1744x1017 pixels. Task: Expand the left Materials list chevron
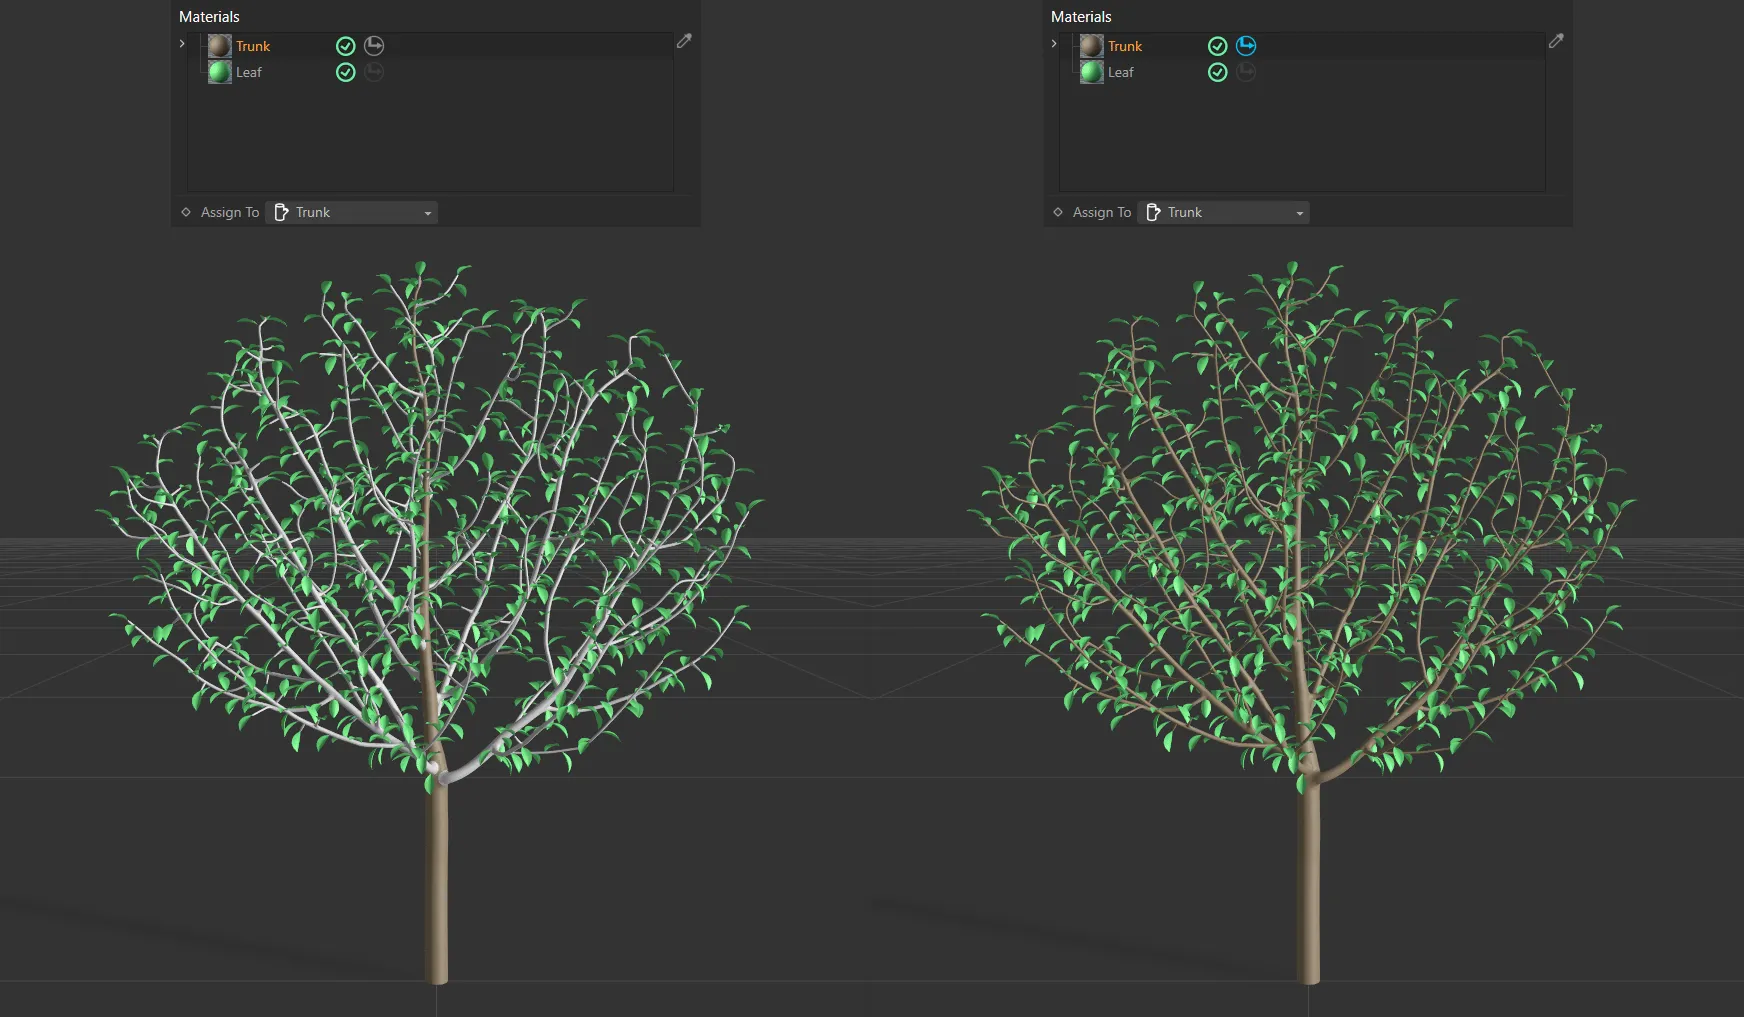[181, 43]
